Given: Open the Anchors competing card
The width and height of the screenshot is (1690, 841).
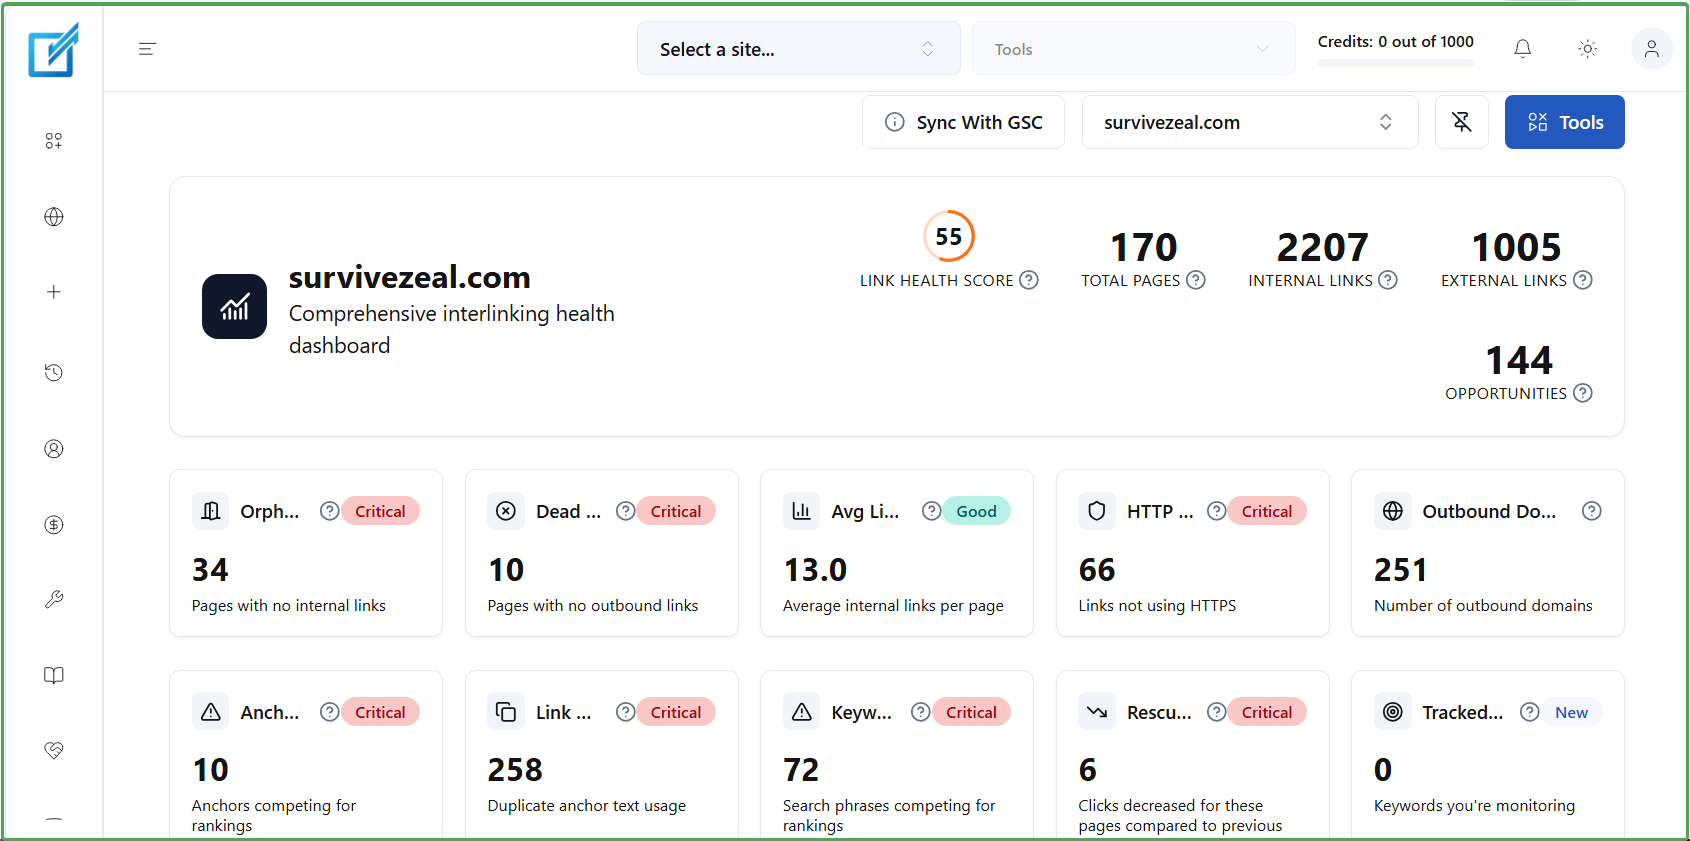Looking at the screenshot, I should coord(306,755).
